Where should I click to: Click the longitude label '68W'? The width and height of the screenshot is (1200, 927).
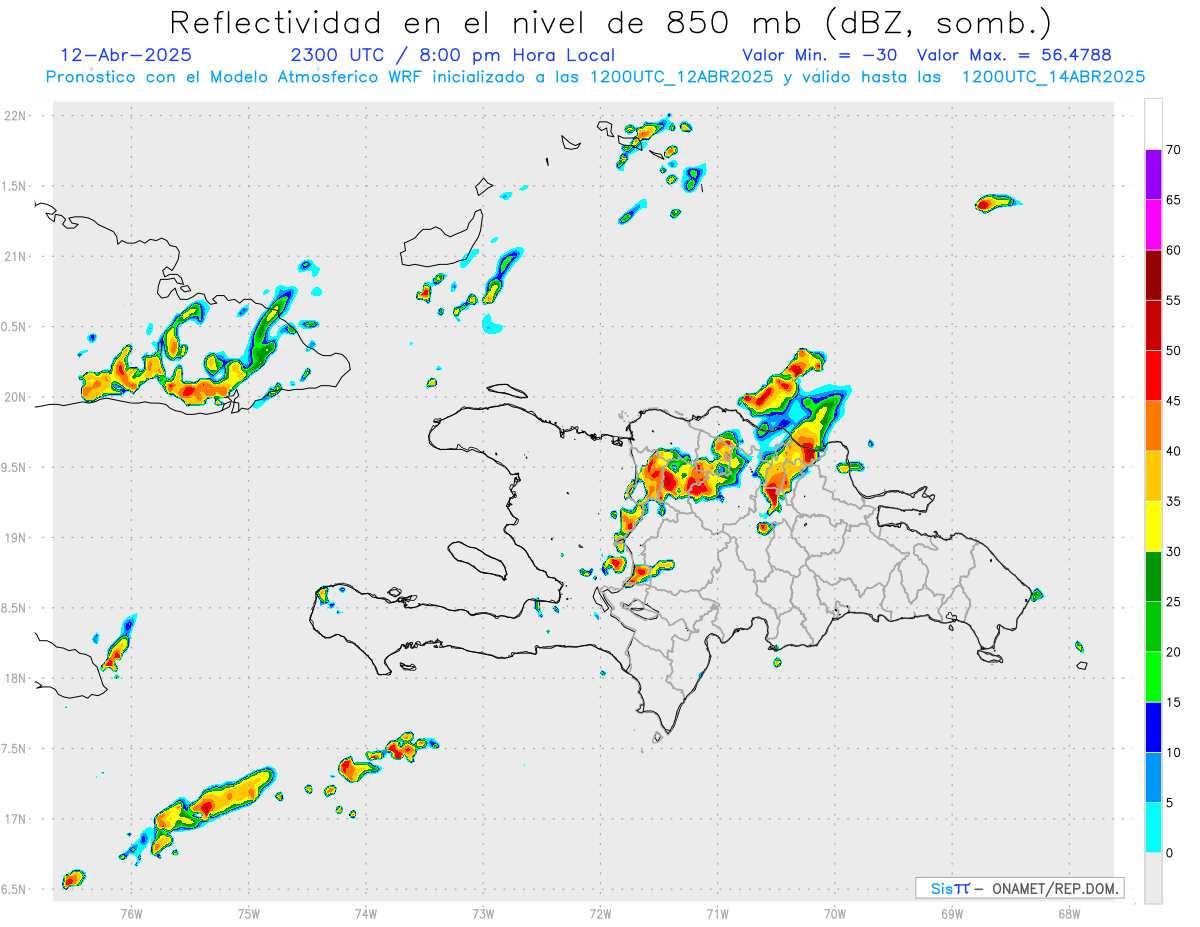(x=1069, y=913)
